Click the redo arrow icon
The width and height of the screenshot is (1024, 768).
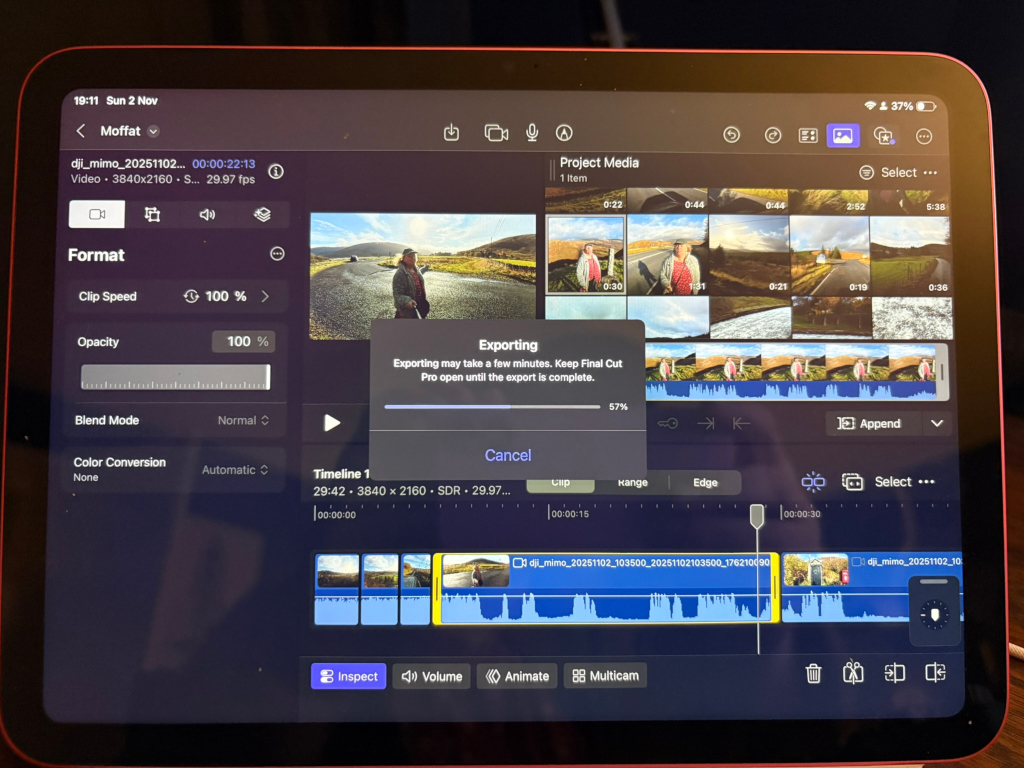click(x=772, y=135)
